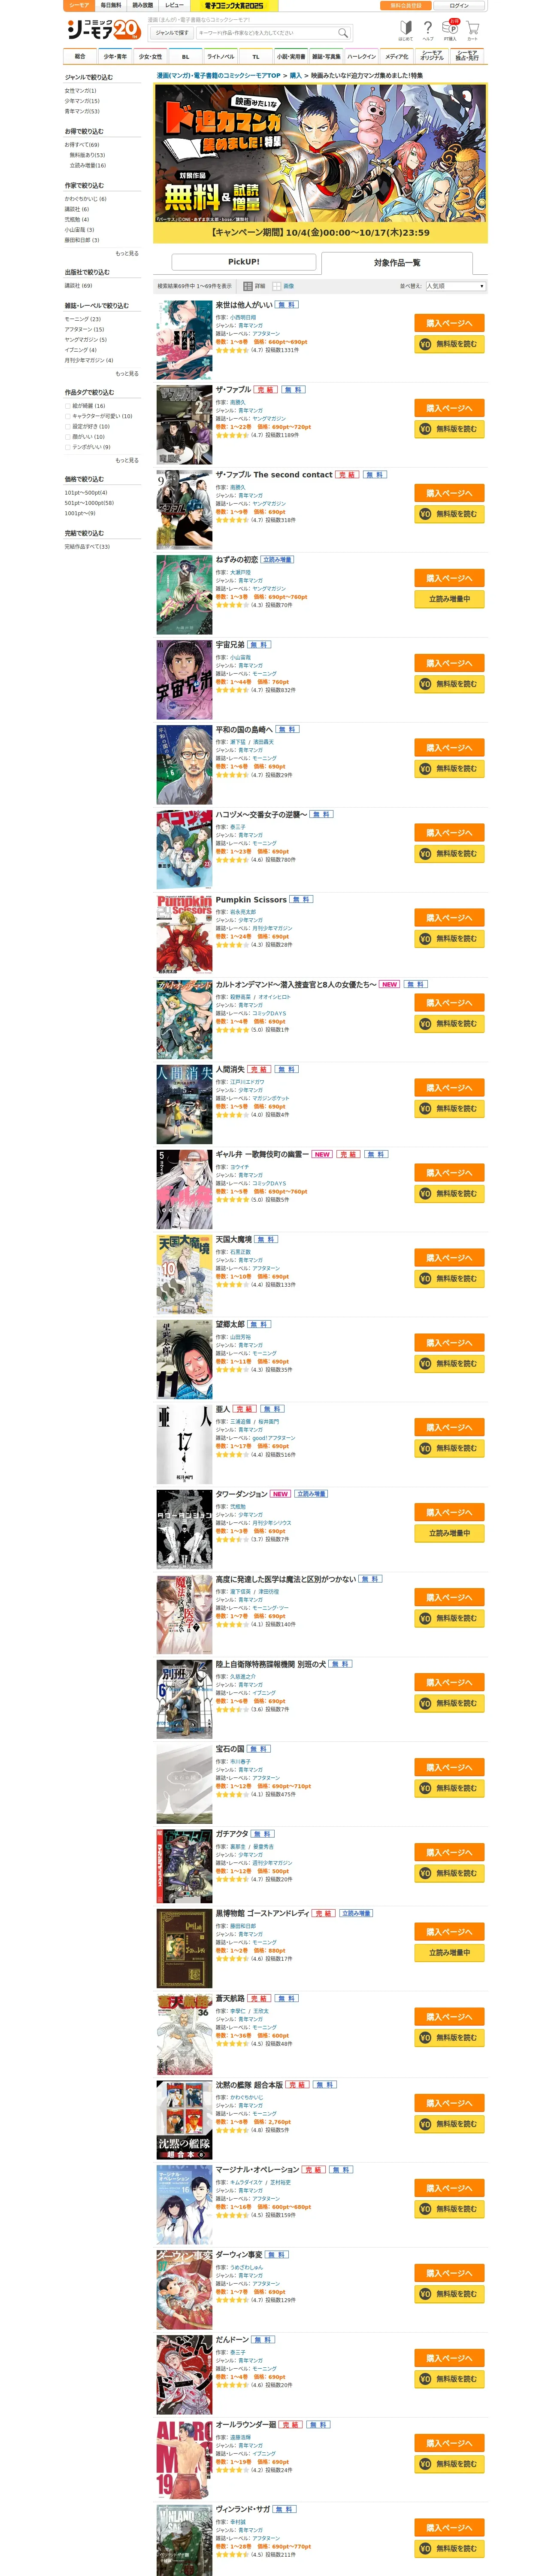Click 無料版を読む for ザ・ファブル
The width and height of the screenshot is (551, 2576).
click(449, 429)
